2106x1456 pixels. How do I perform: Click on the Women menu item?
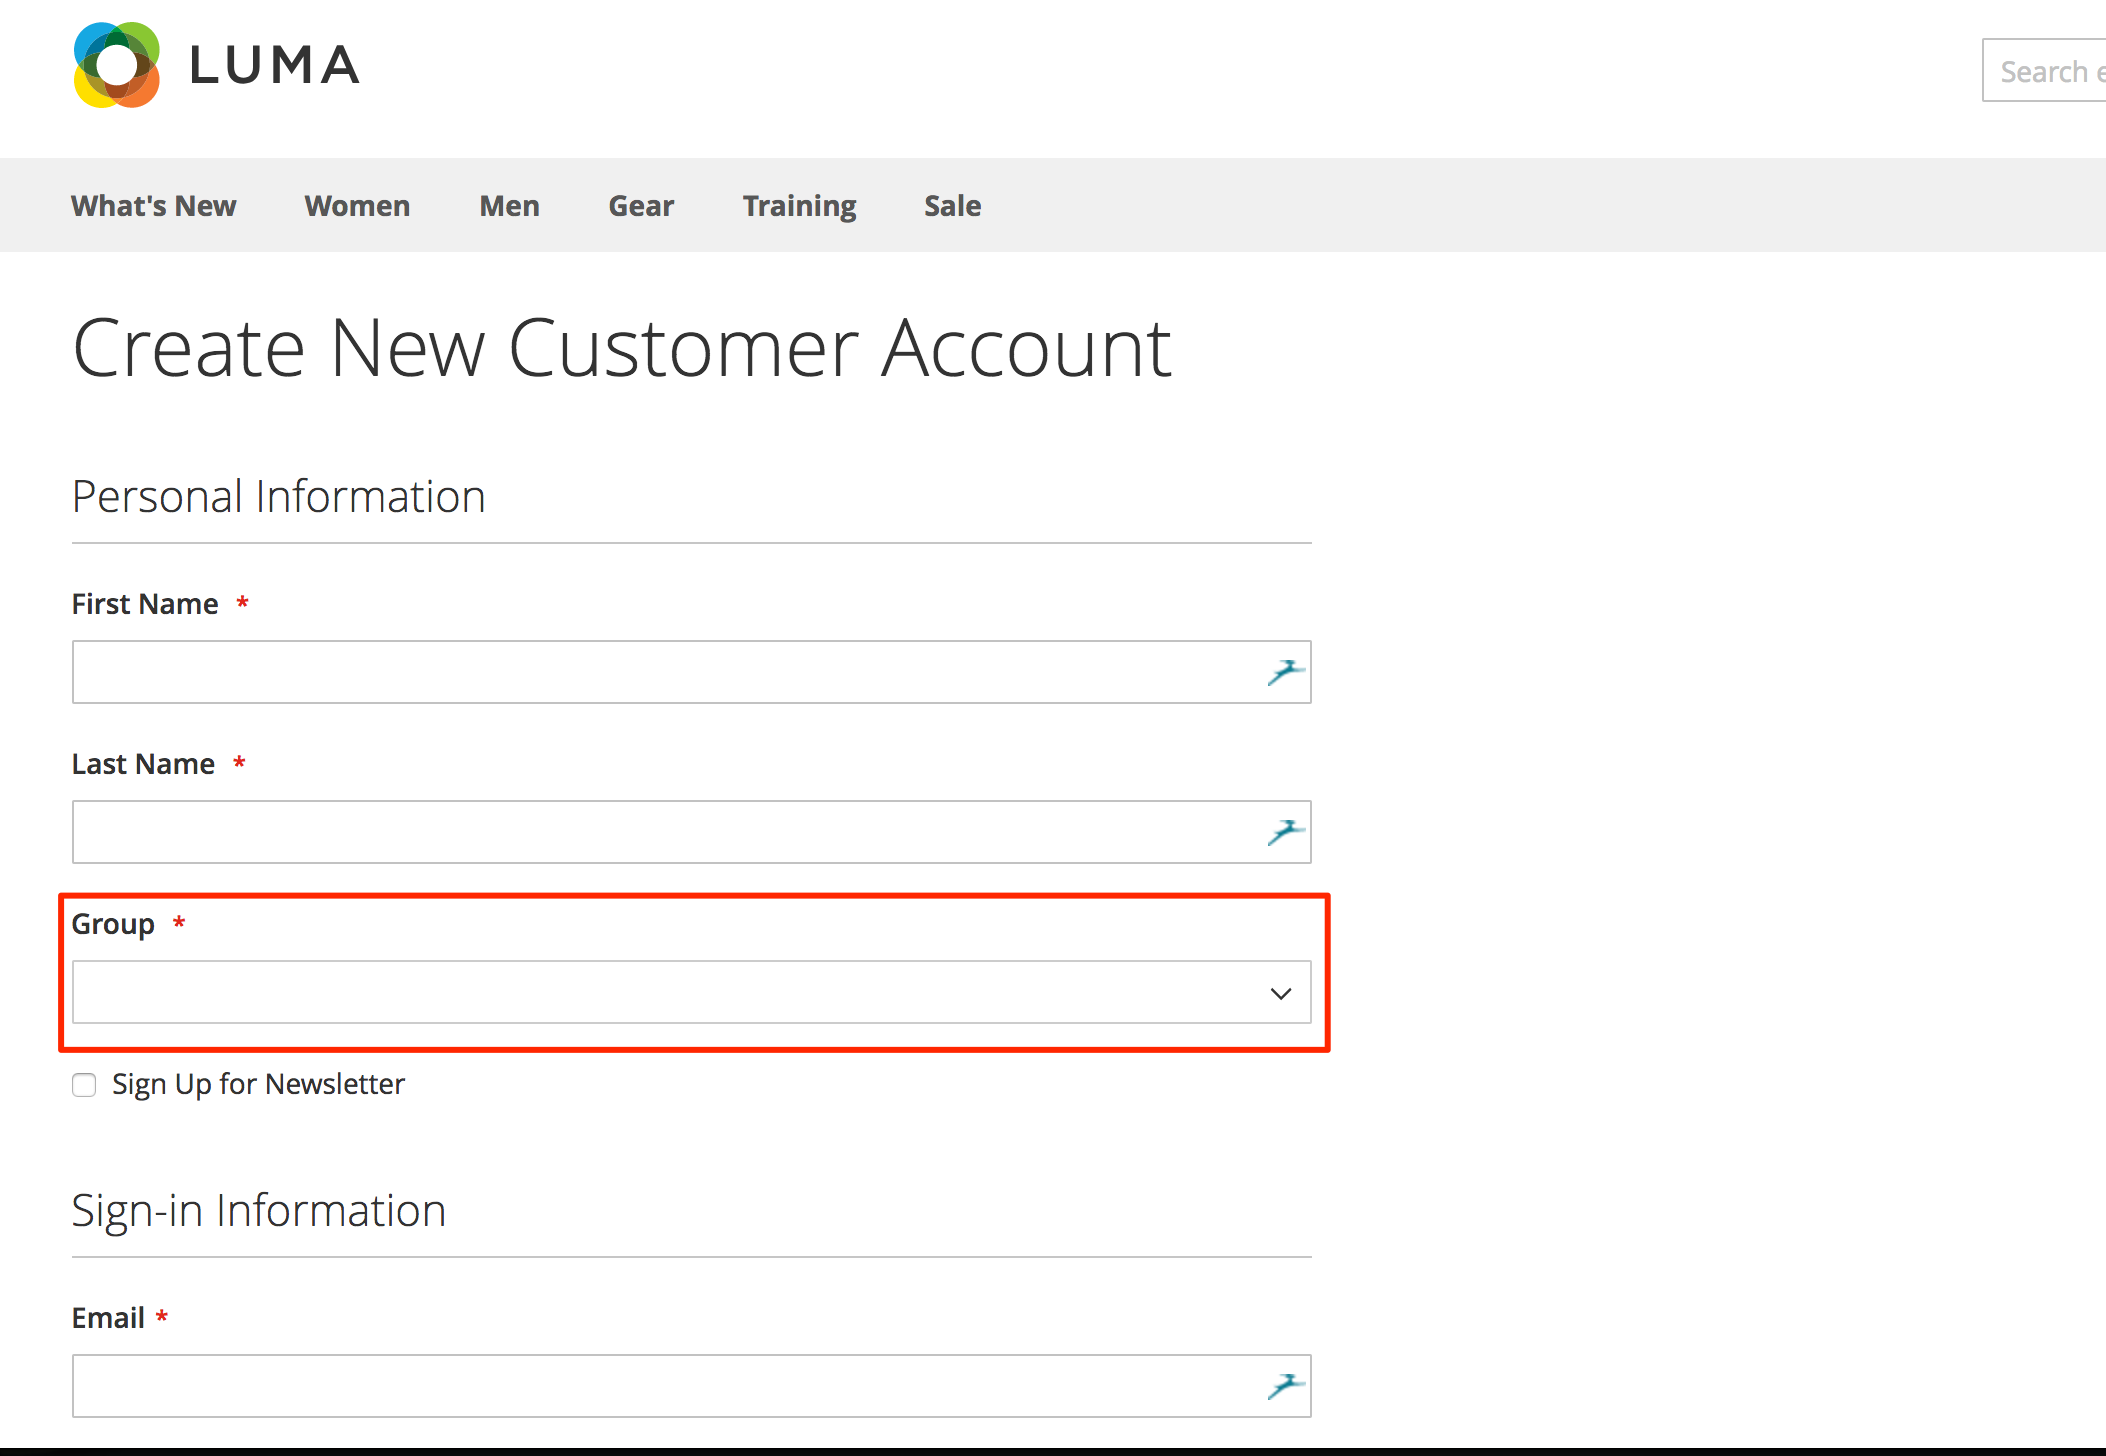pos(355,205)
